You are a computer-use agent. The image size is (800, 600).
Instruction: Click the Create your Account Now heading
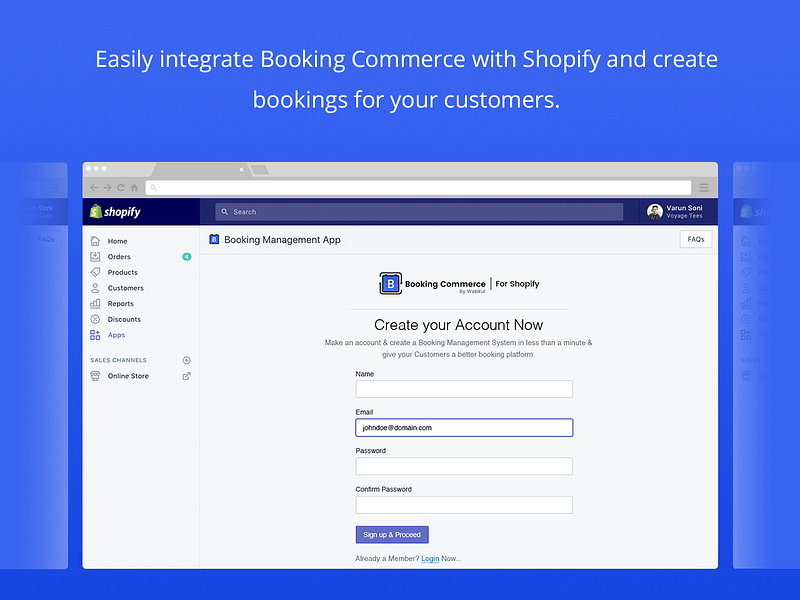click(459, 325)
